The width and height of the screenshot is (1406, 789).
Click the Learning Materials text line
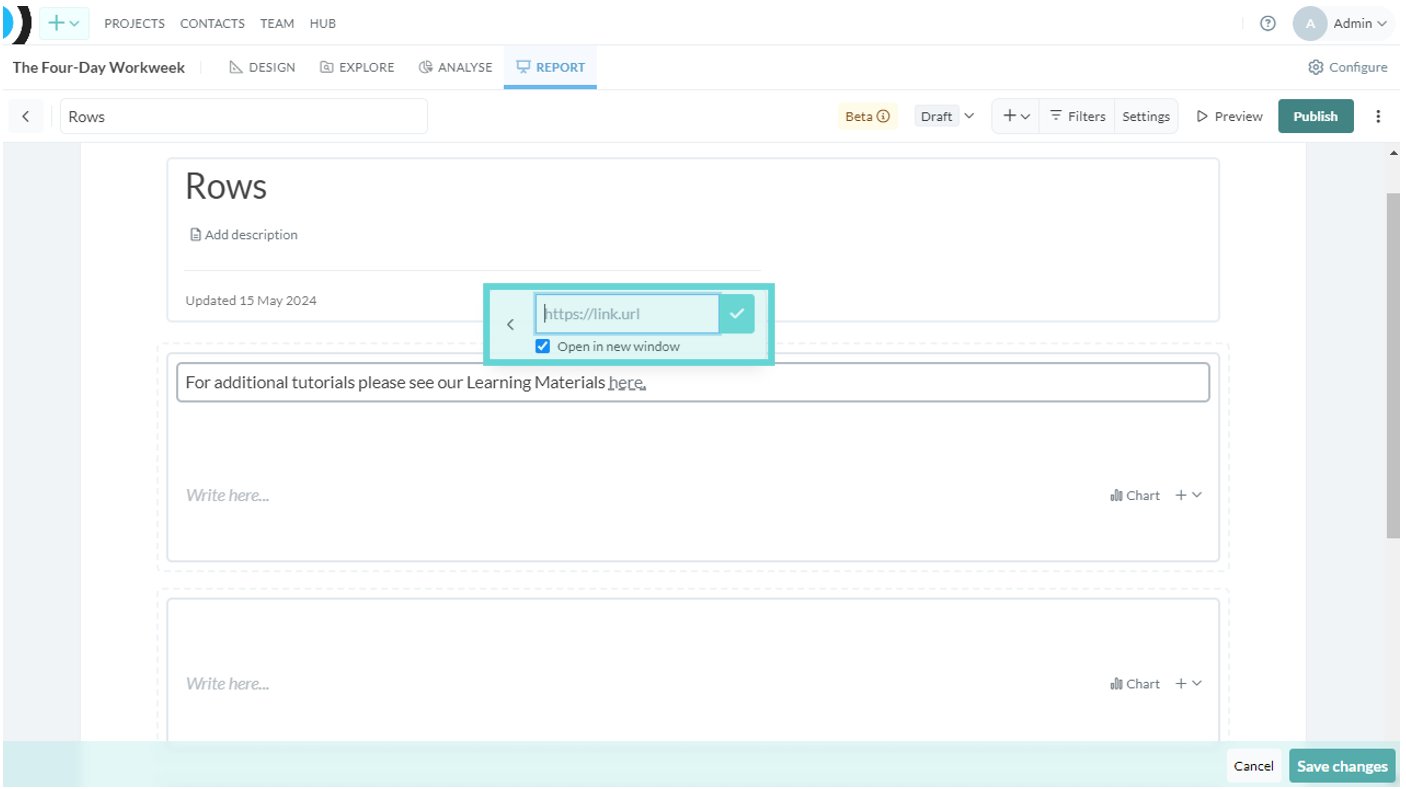click(693, 382)
